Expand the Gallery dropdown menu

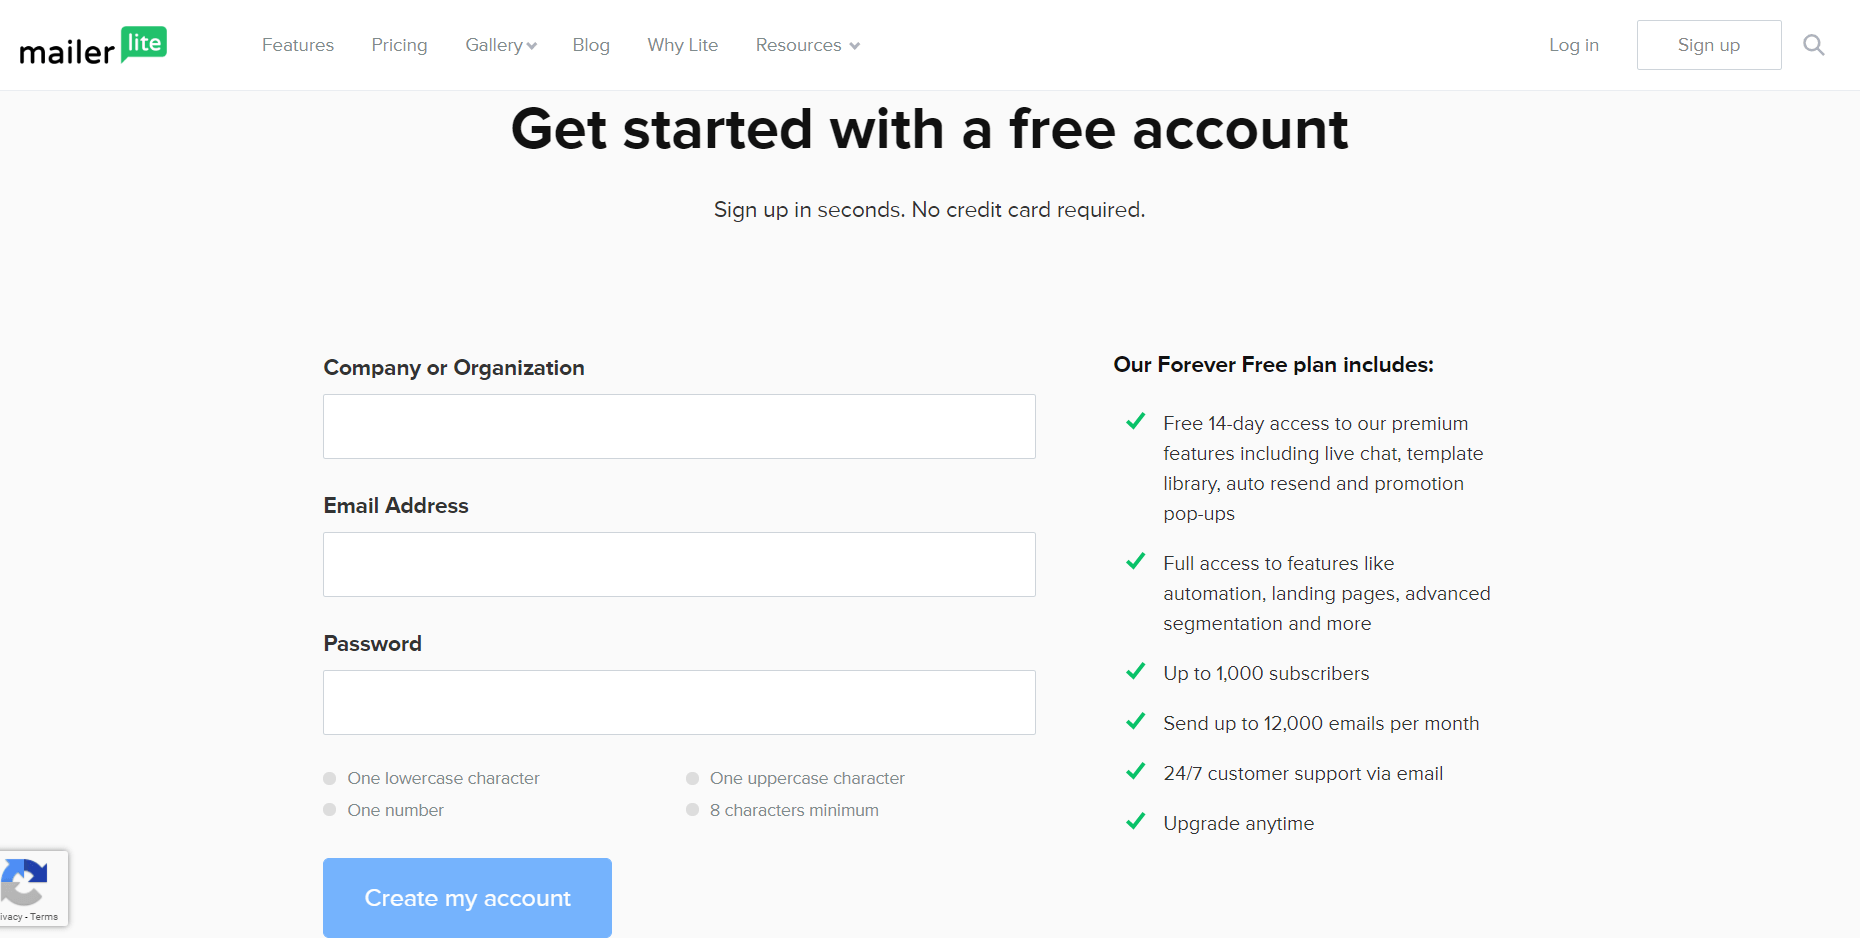click(x=501, y=45)
